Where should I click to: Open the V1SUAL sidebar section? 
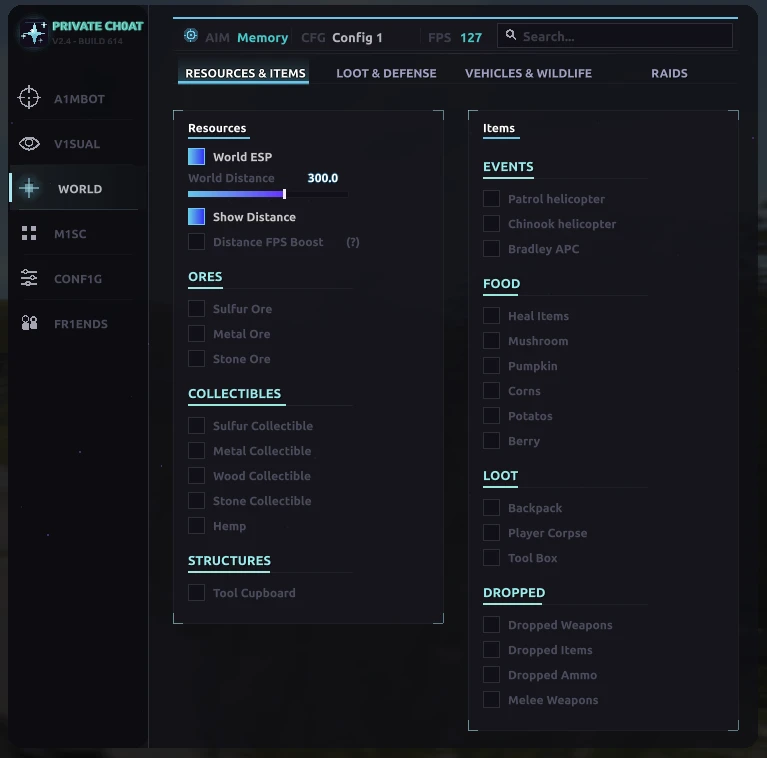click(x=78, y=144)
